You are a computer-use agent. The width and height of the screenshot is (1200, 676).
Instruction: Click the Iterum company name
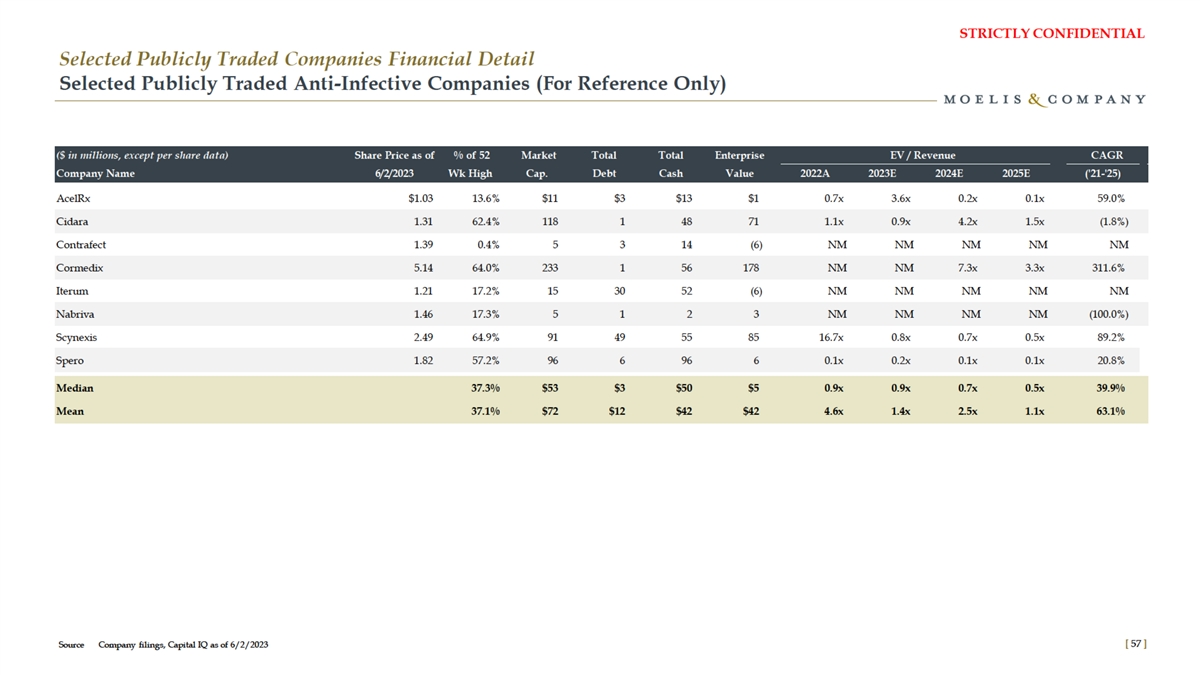(x=72, y=291)
